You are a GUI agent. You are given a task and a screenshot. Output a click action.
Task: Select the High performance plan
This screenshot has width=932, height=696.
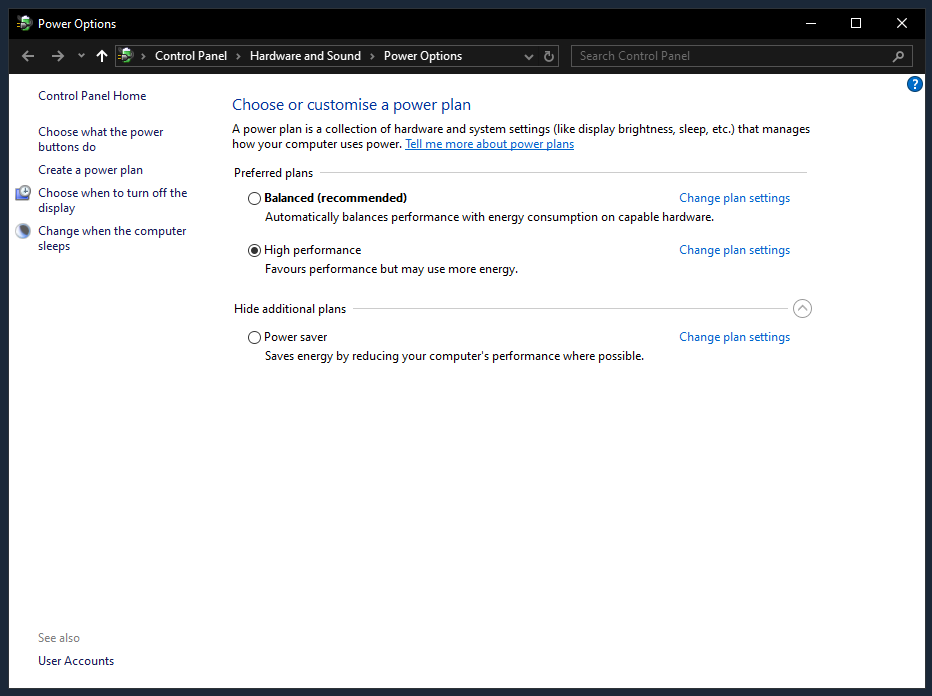[254, 250]
